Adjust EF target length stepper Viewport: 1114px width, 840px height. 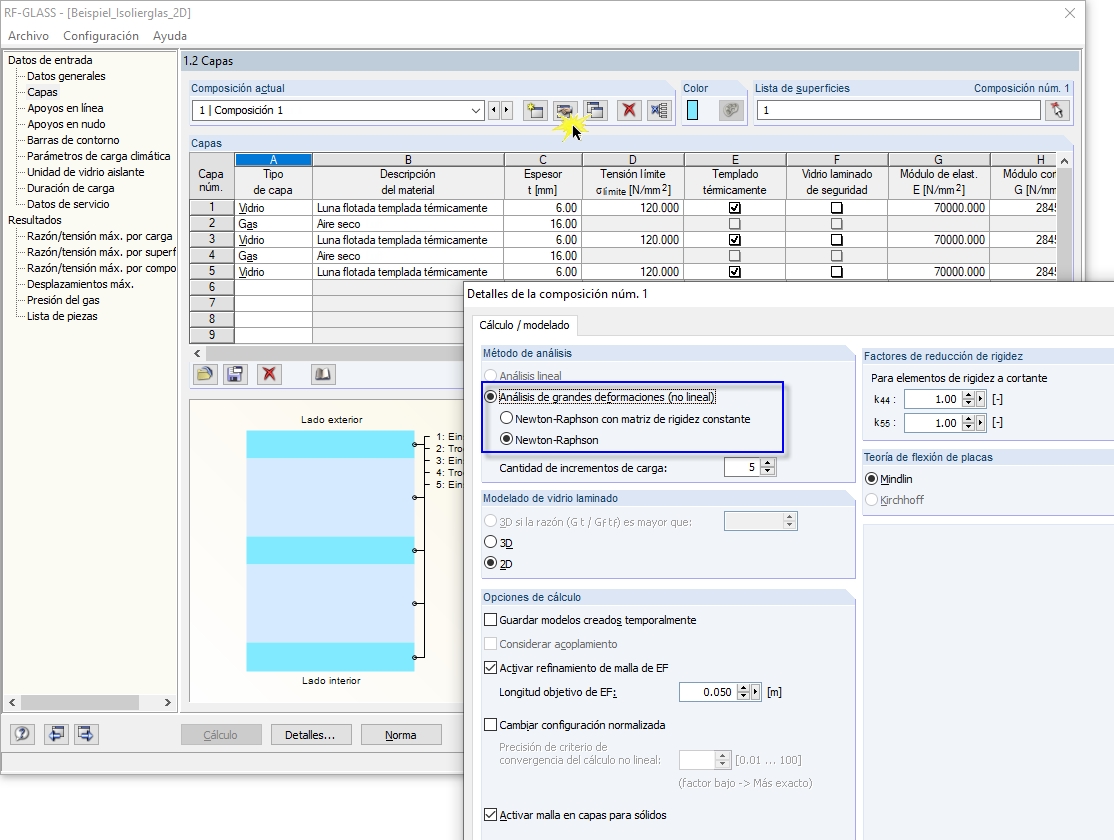point(743,692)
